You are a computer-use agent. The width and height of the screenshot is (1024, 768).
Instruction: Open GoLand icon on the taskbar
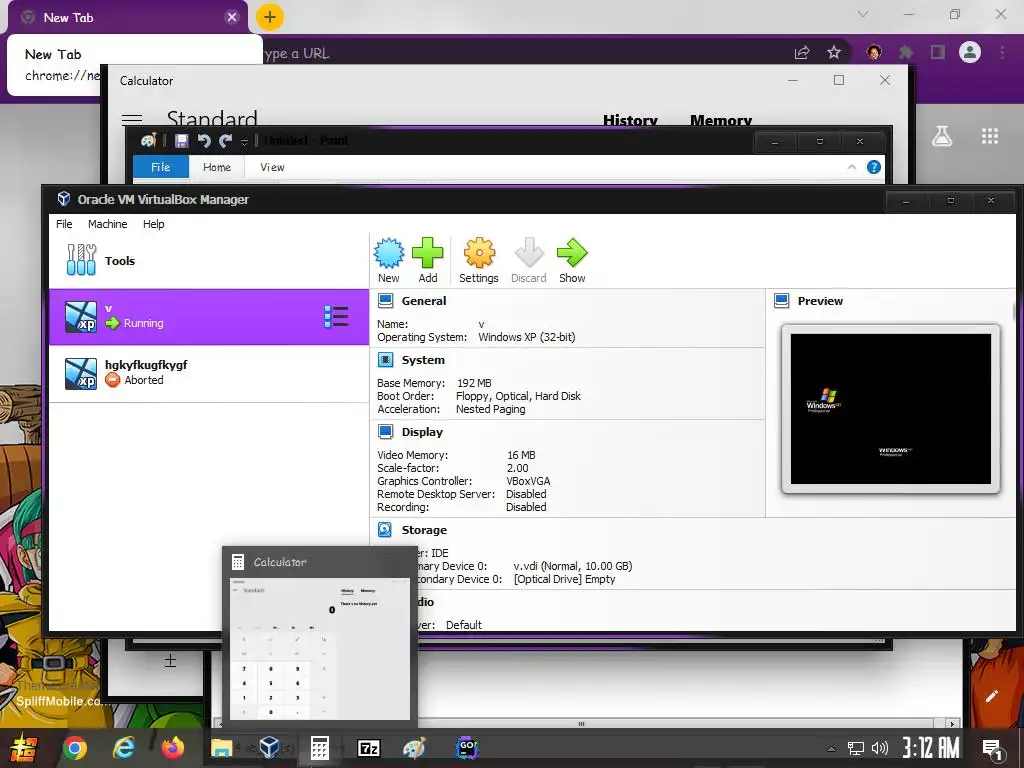click(466, 748)
